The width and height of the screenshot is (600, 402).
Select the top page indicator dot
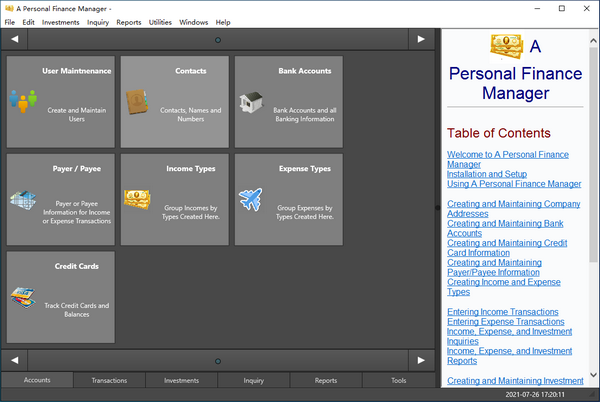(x=218, y=40)
